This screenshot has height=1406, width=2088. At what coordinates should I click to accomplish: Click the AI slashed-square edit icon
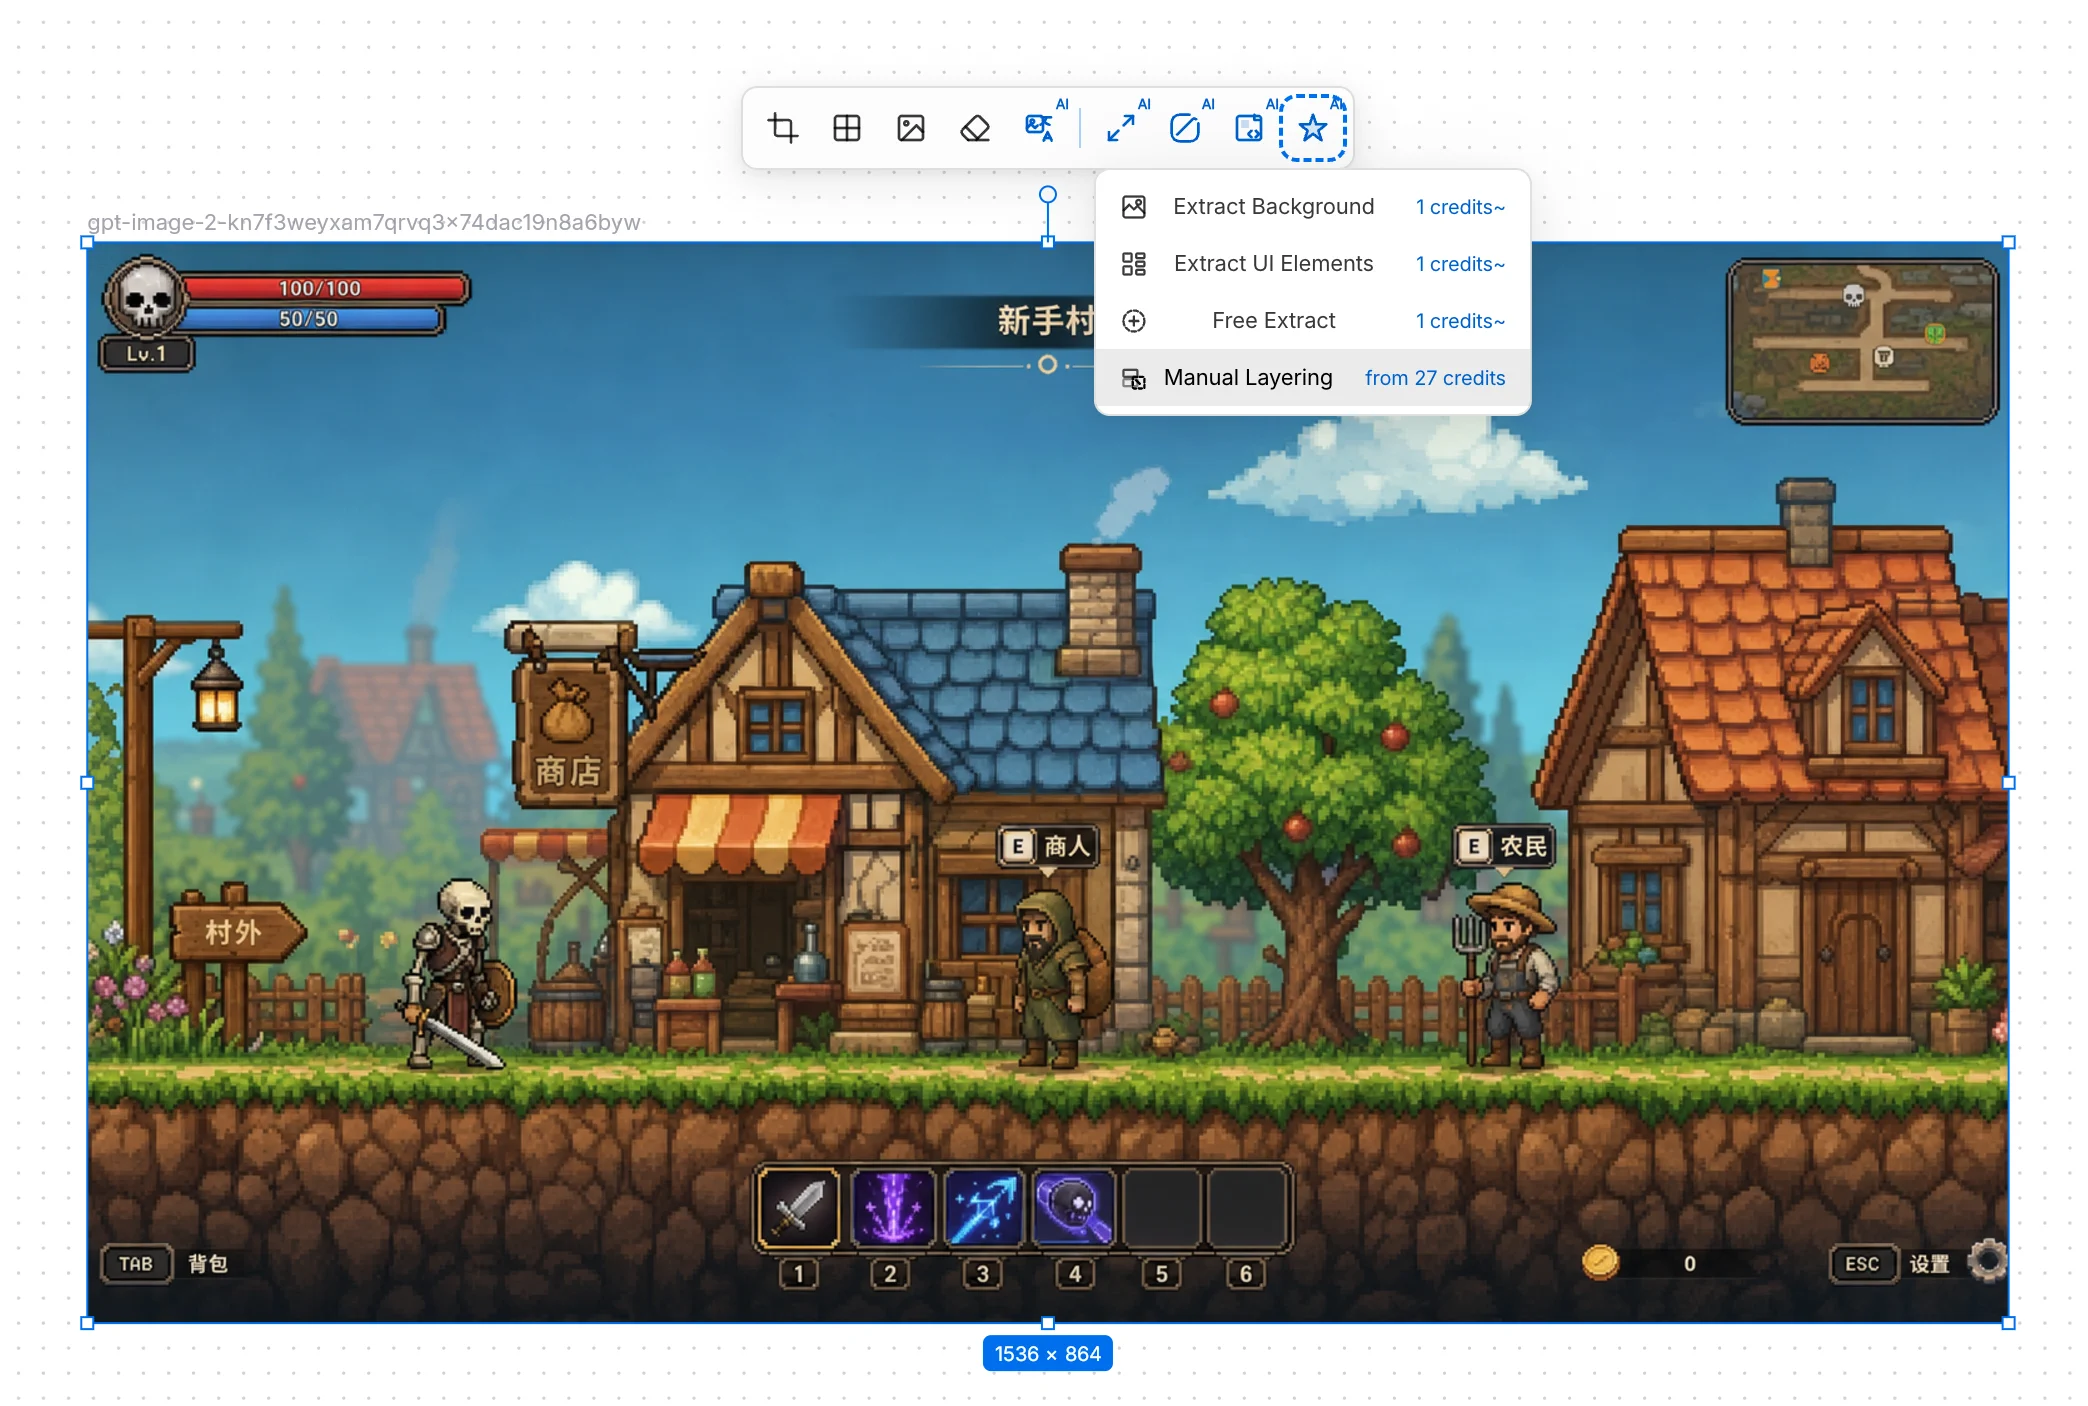1185,128
